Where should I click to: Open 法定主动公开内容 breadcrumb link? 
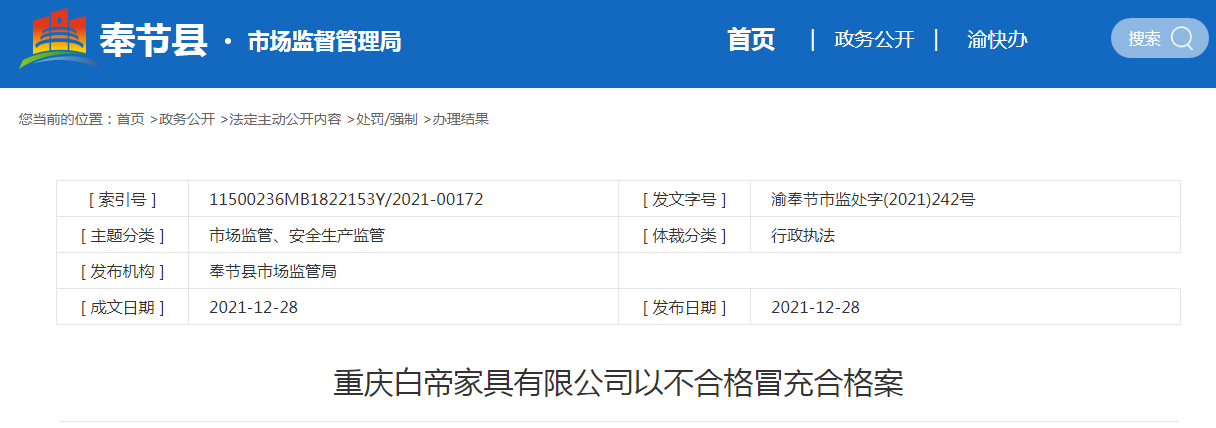coord(285,119)
